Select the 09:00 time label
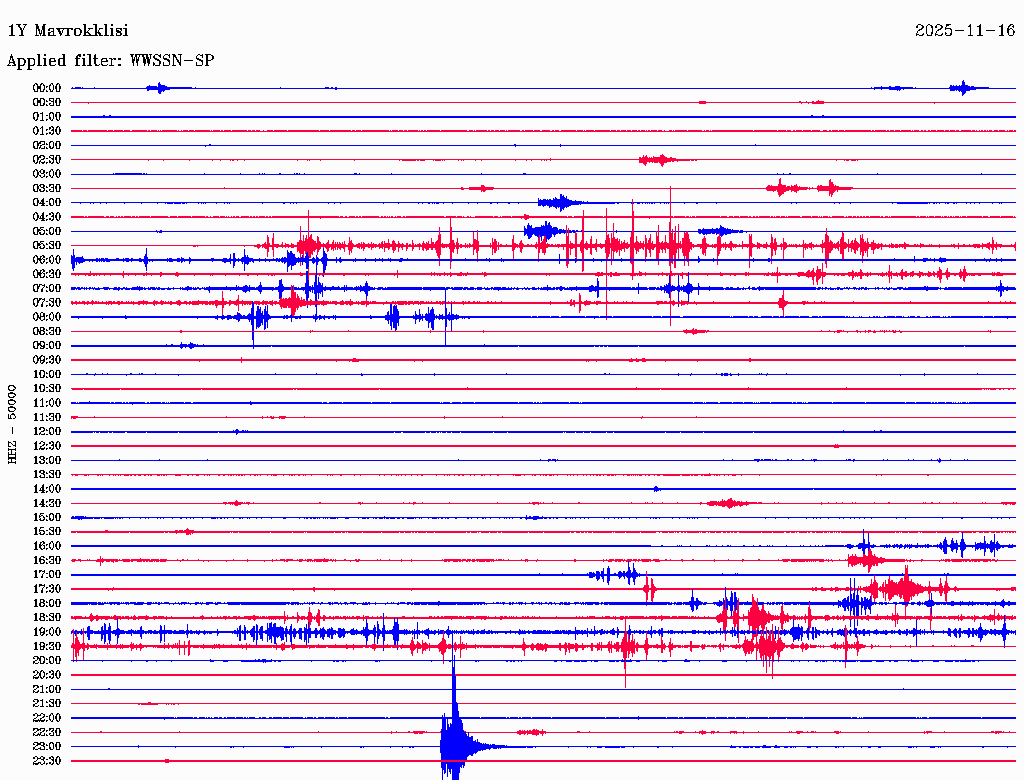The height and width of the screenshot is (780, 1024). (47, 346)
